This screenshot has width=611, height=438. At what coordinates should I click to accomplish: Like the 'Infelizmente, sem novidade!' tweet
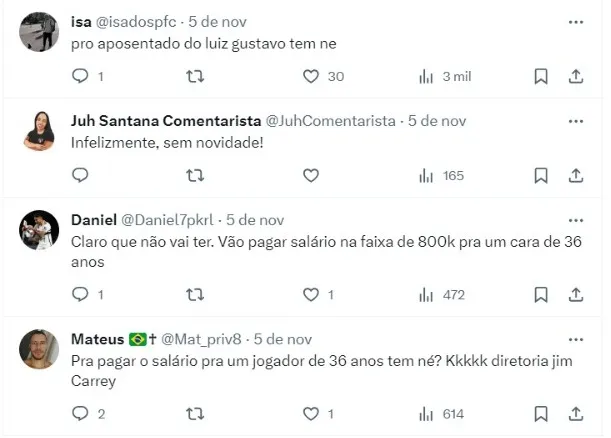[311, 175]
